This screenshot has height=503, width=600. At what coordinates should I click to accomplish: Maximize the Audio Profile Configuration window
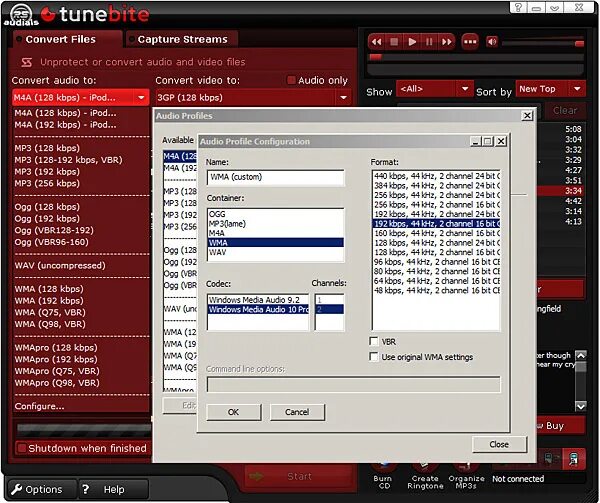(x=488, y=142)
